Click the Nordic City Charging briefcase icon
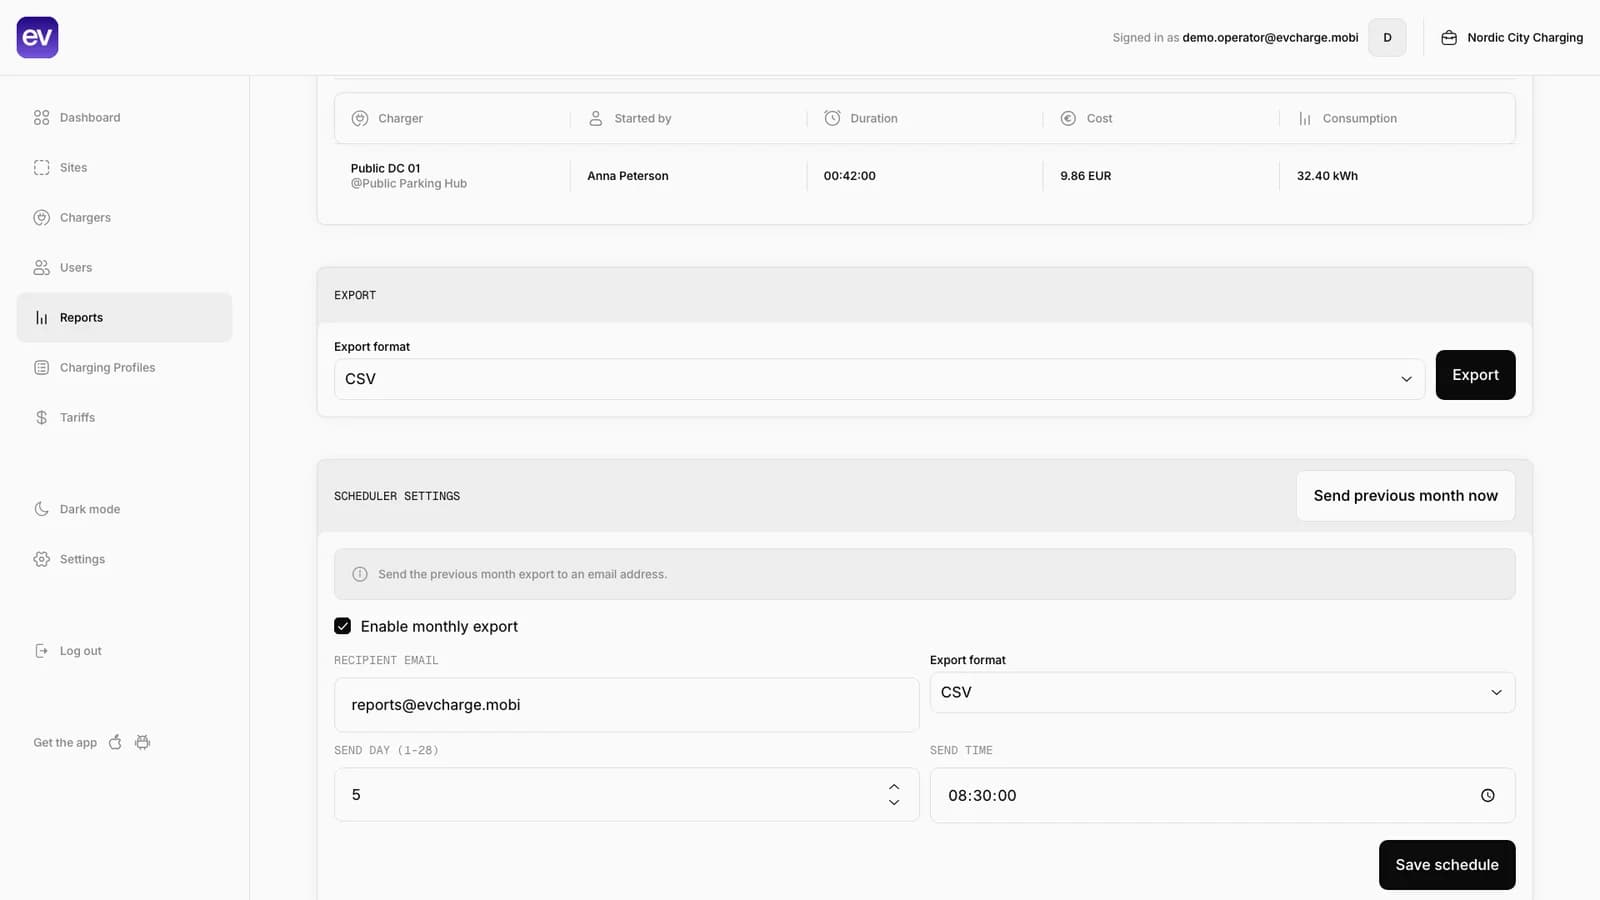This screenshot has width=1600, height=900. [1449, 38]
